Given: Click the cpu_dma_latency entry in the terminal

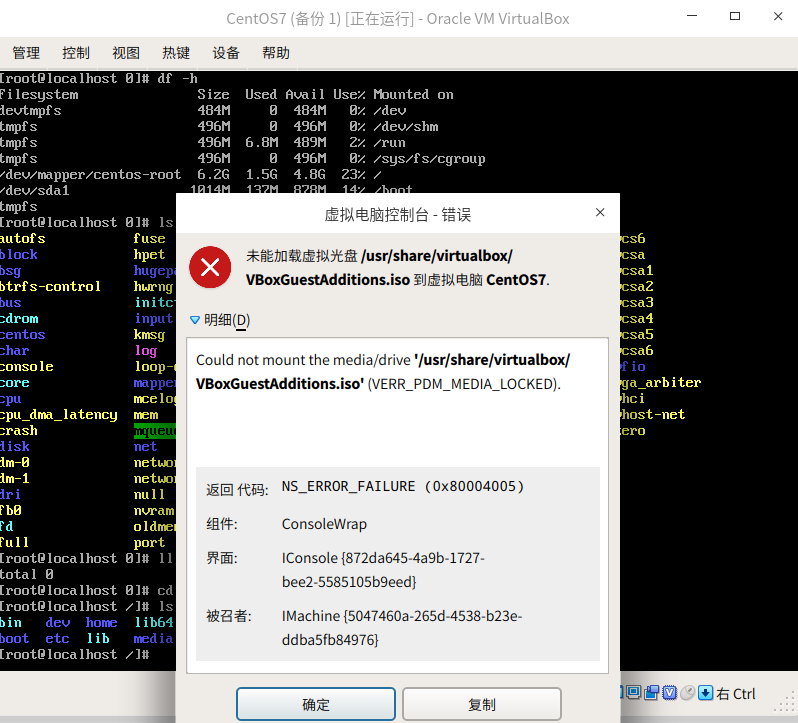Looking at the screenshot, I should pos(59,415).
